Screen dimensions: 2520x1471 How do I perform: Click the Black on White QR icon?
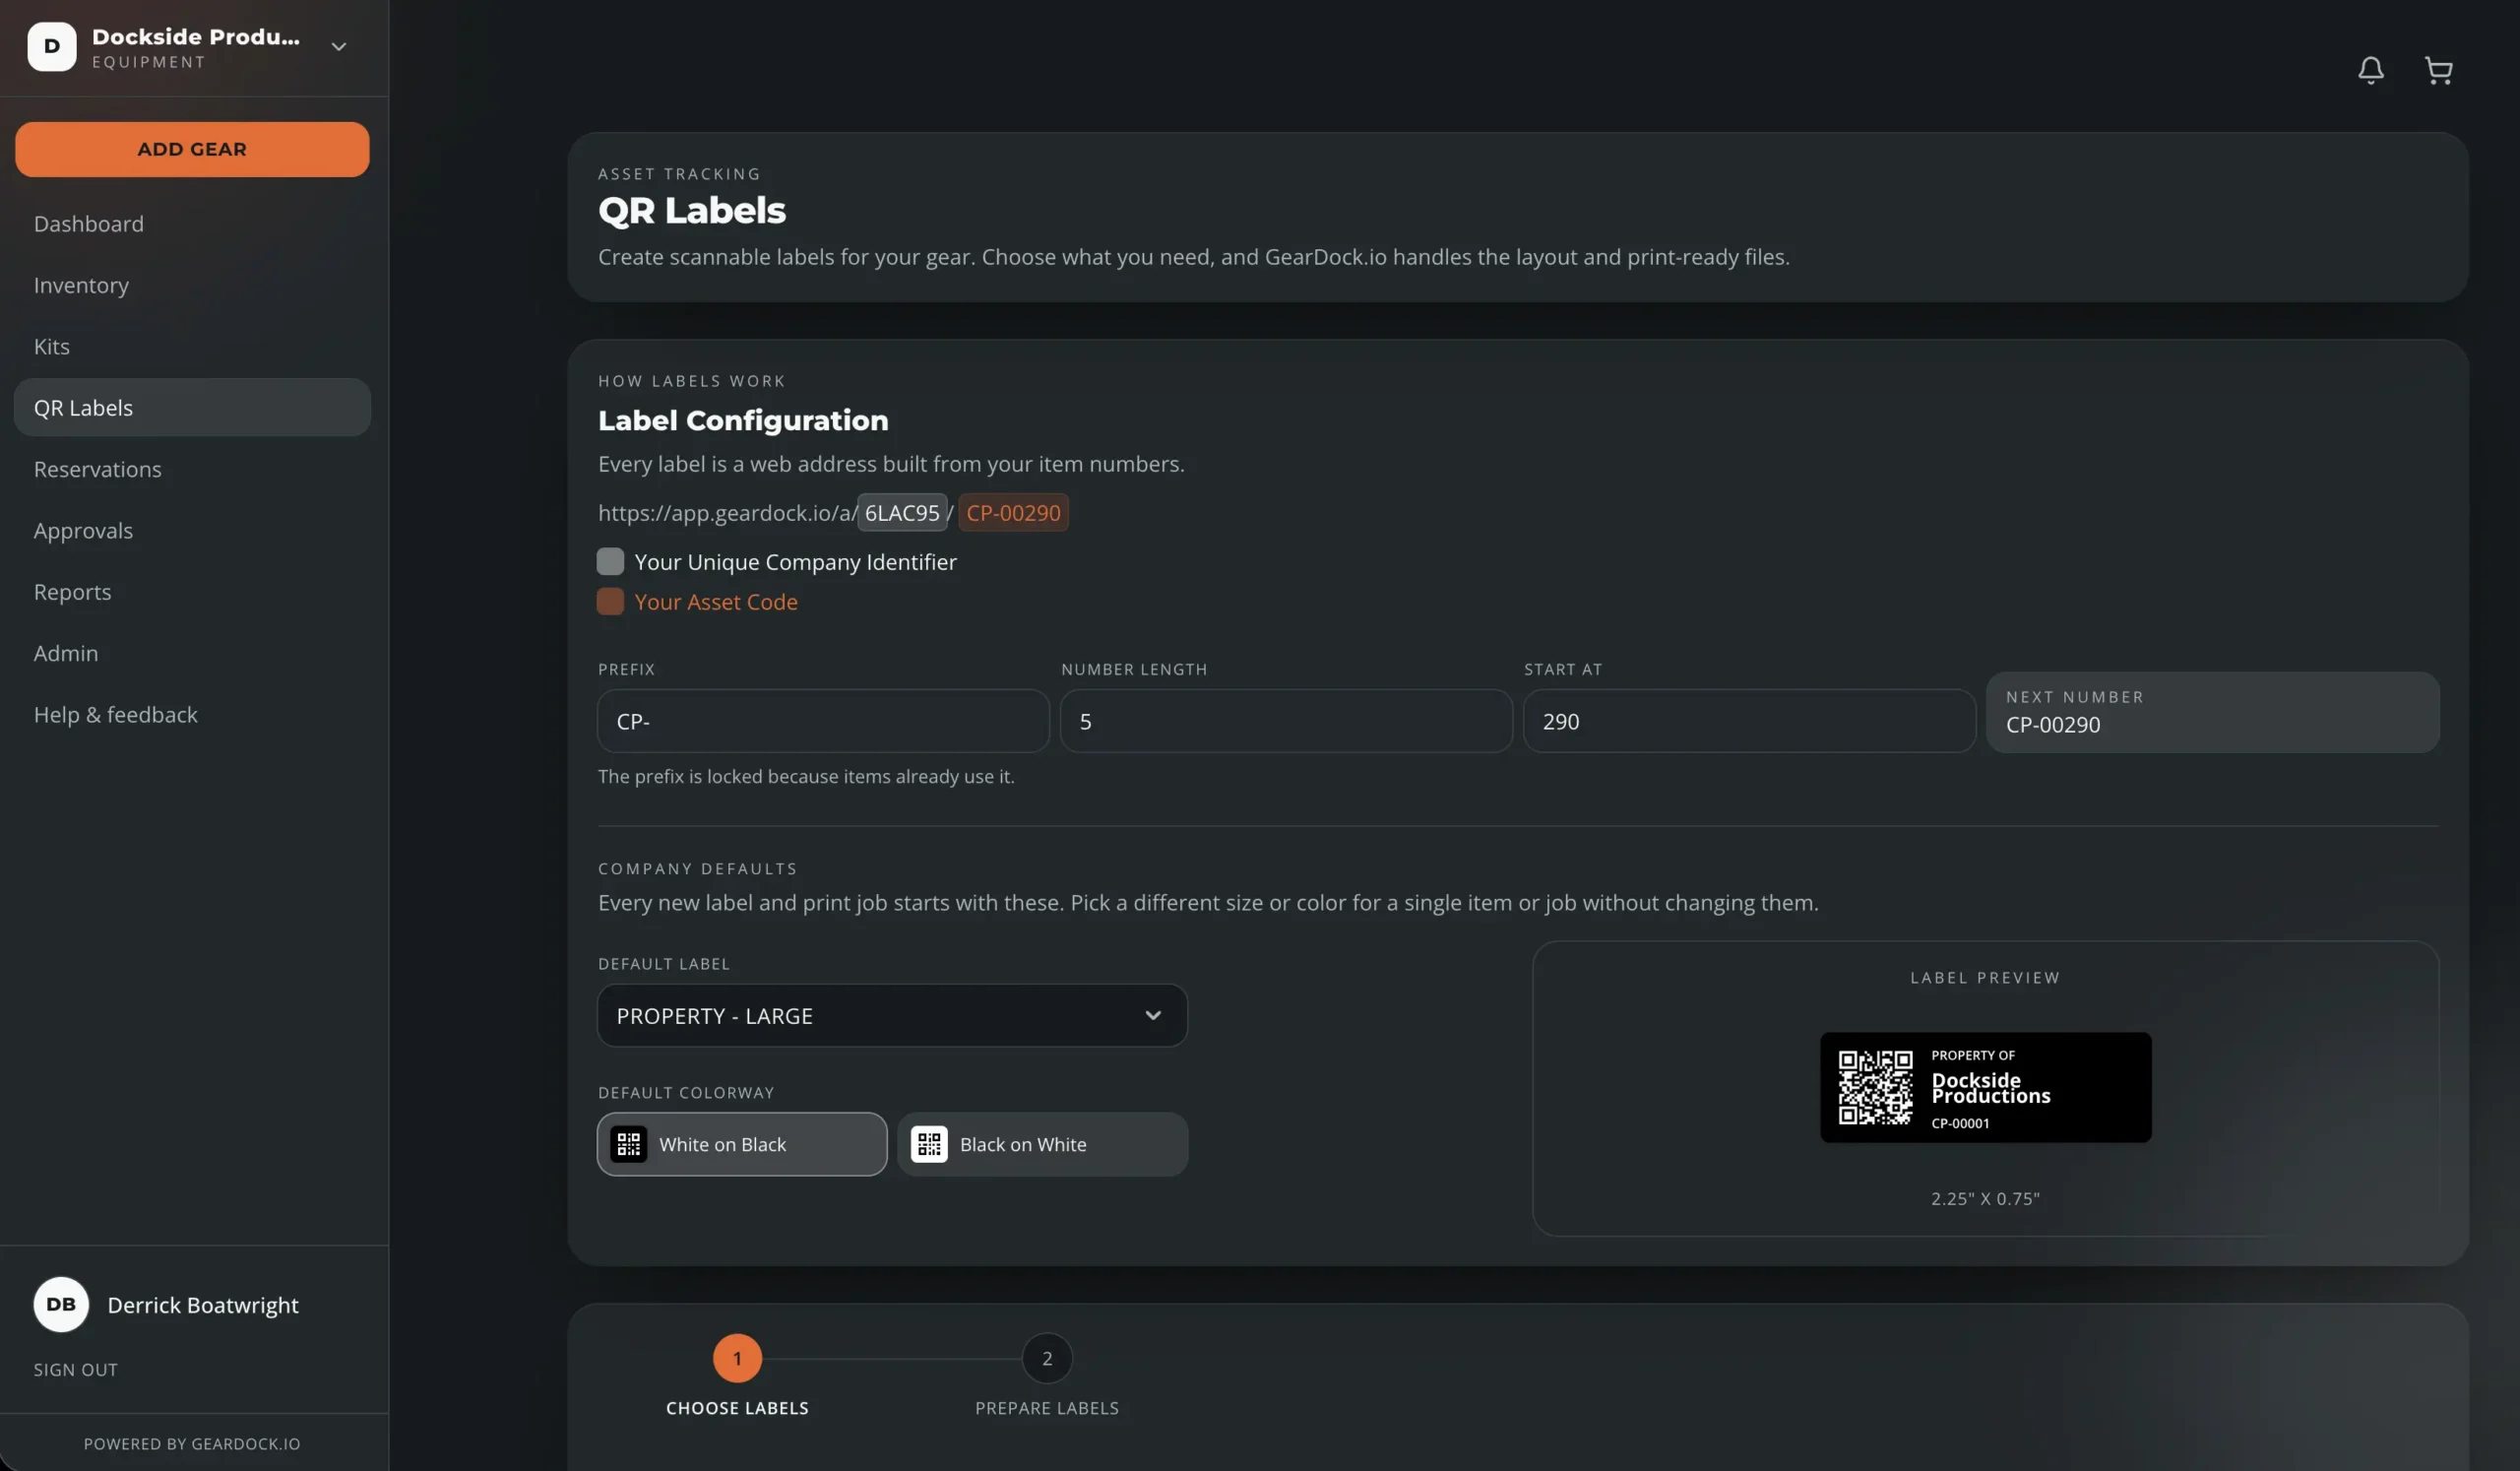(x=929, y=1144)
